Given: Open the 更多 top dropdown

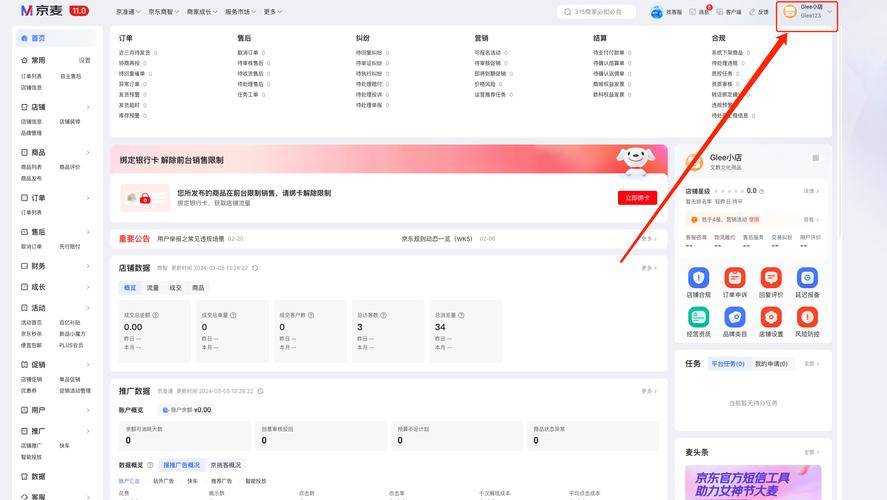Looking at the screenshot, I should pos(273,12).
